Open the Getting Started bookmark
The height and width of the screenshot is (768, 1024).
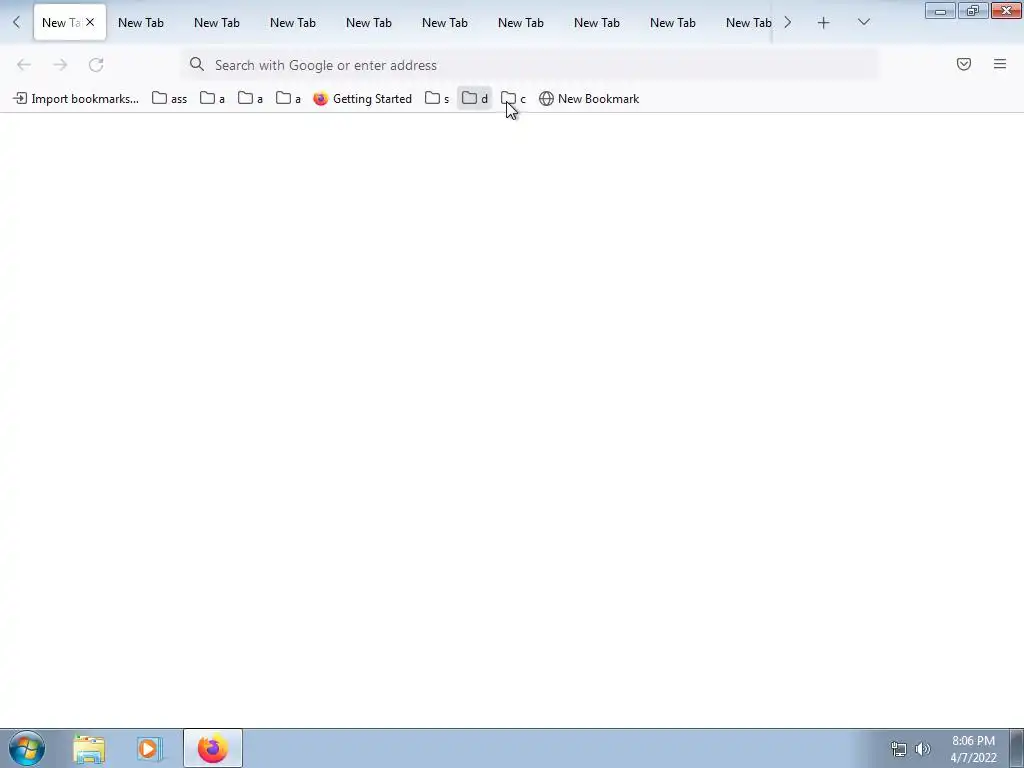coord(362,99)
